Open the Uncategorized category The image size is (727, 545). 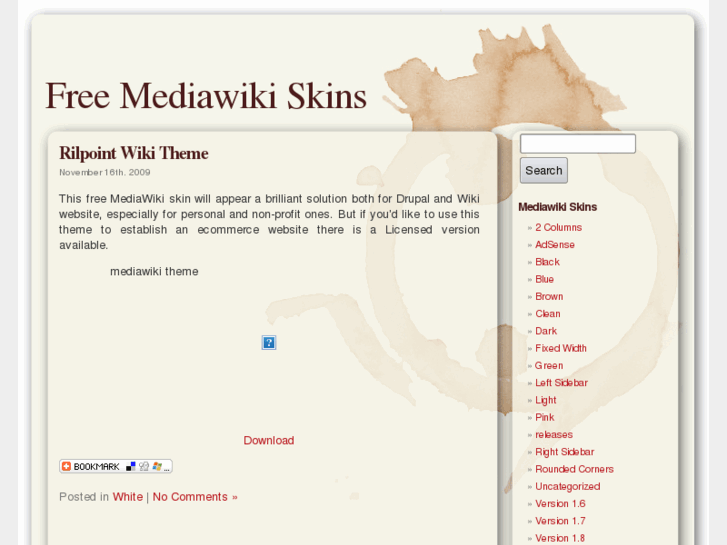(568, 487)
